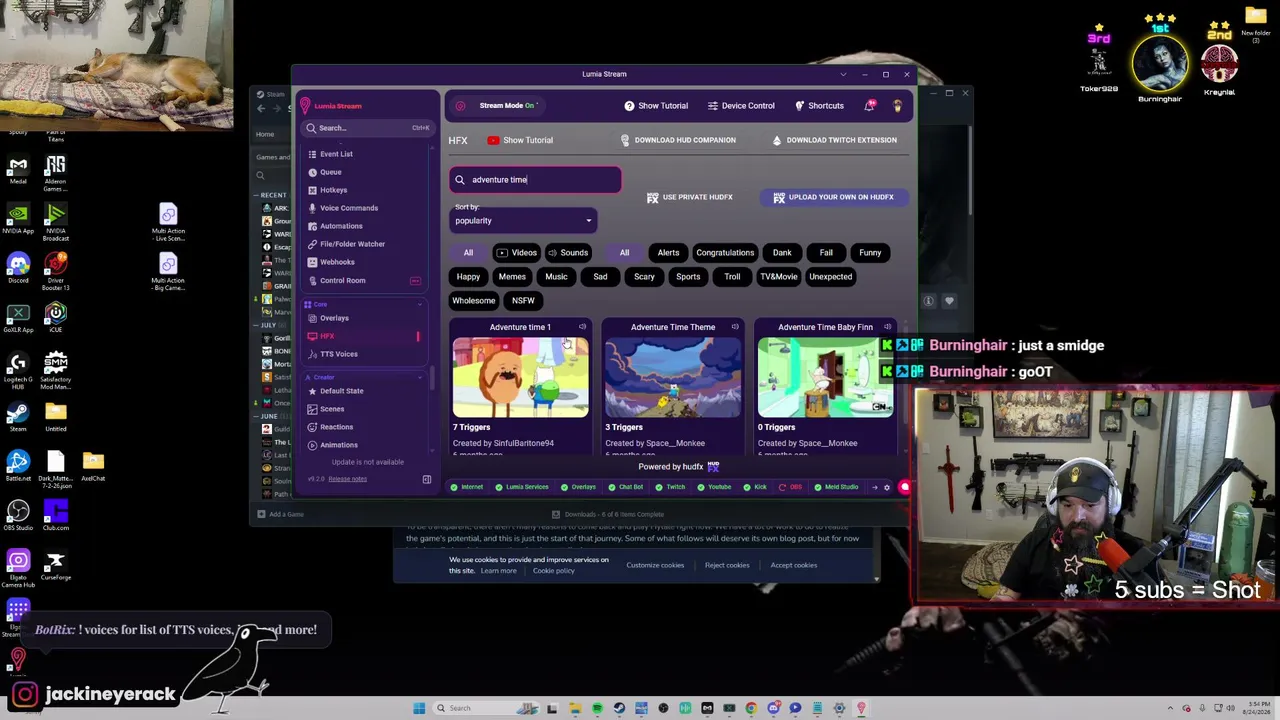Open Overlays under Core section
1280x720 pixels.
pyautogui.click(x=334, y=318)
